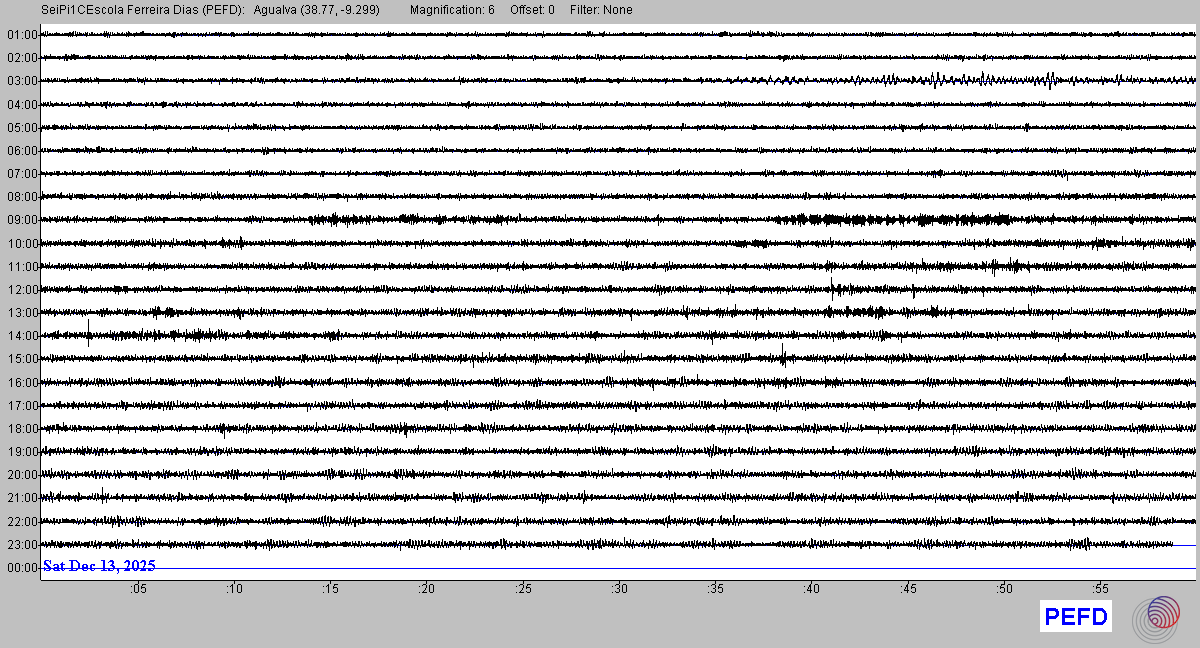This screenshot has height=648, width=1200.
Task: Click the 15:00 hour row label
Action: [x=21, y=359]
